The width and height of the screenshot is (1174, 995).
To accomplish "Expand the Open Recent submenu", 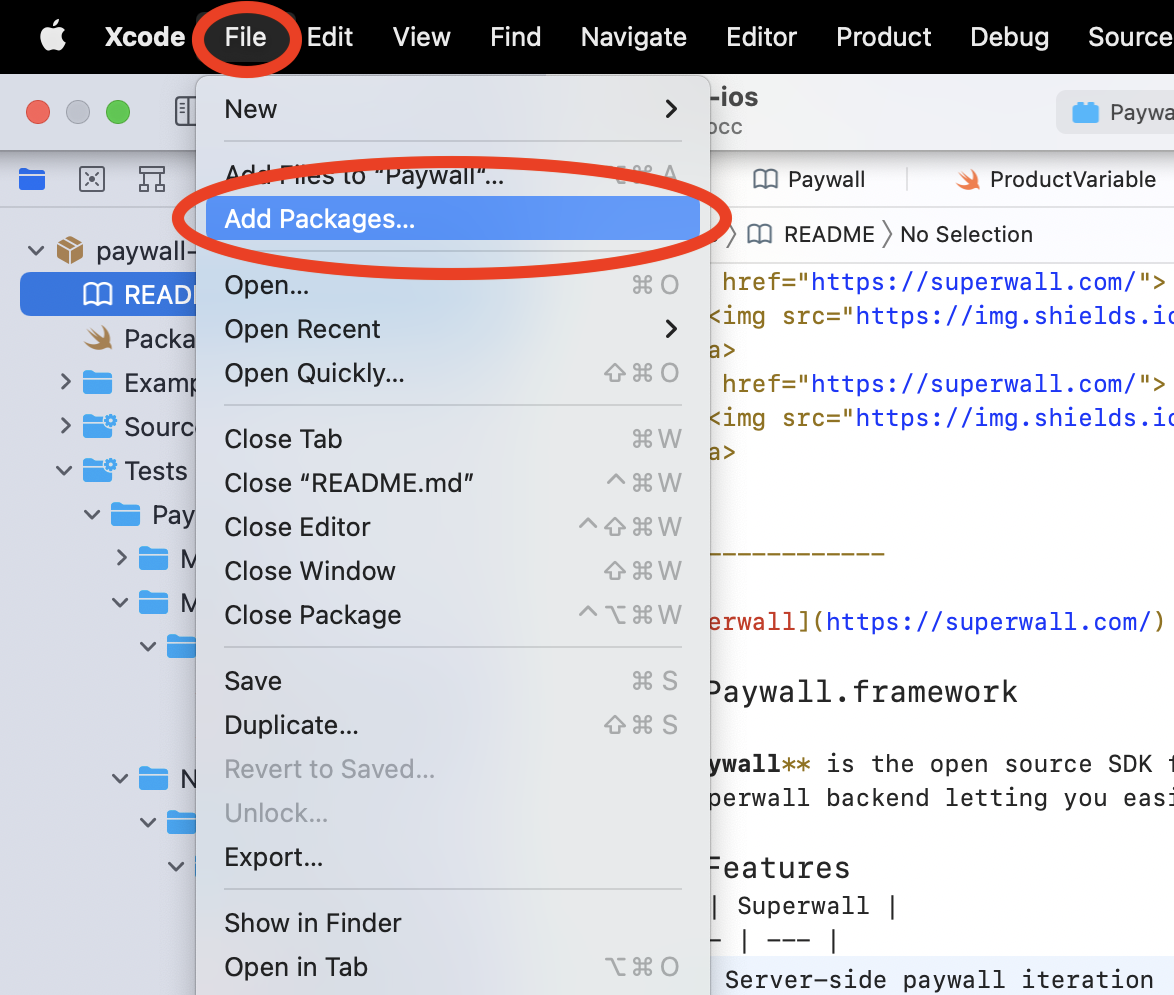I will (450, 329).
